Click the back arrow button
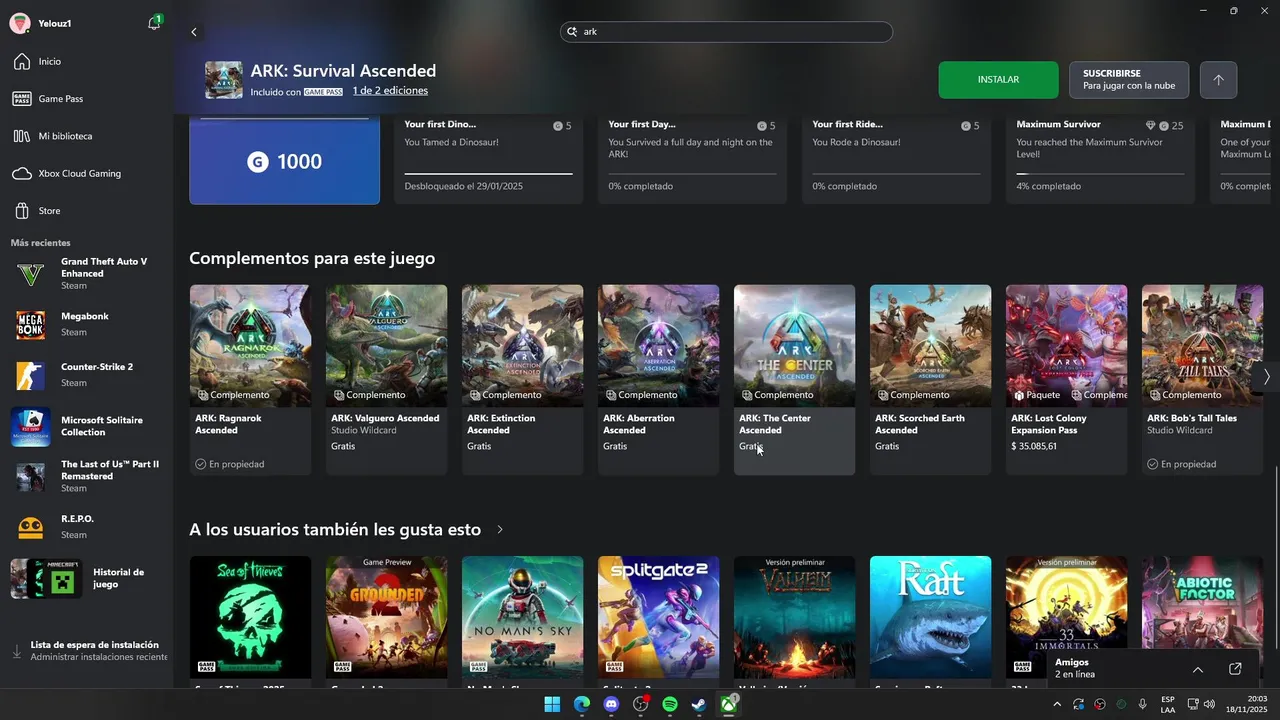 click(194, 32)
